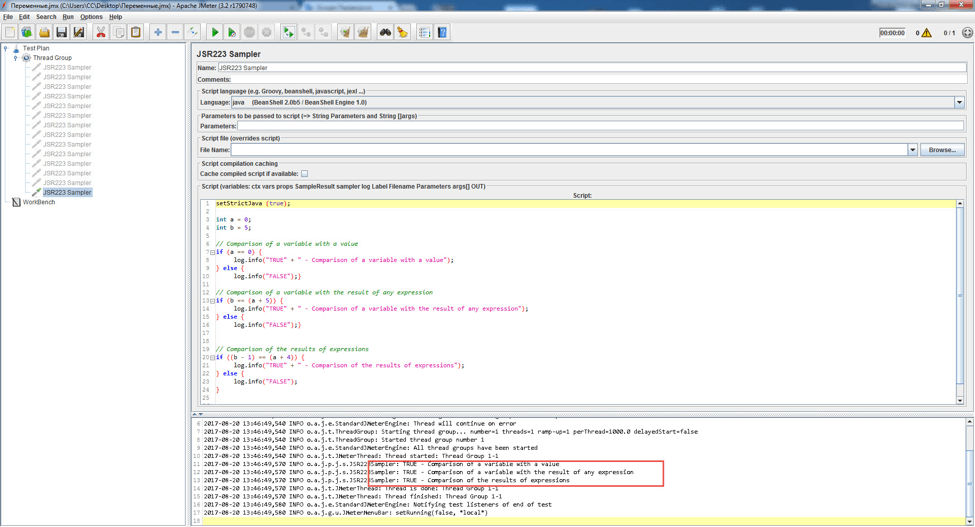Toggle Cache compiled script if available checkbox
975x527 pixels.
(x=305, y=174)
